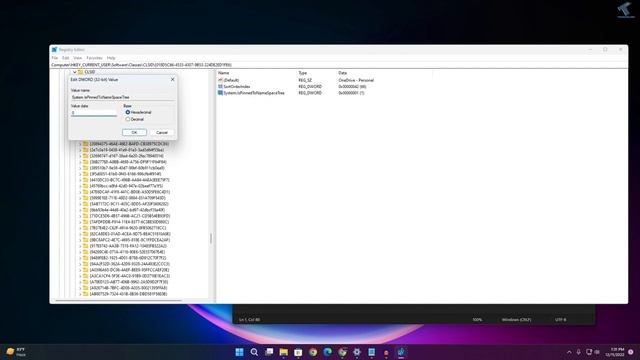The width and height of the screenshot is (640, 360).
Task: Expand the key starting {710CE5D6
Action: pyautogui.click(x=80, y=216)
